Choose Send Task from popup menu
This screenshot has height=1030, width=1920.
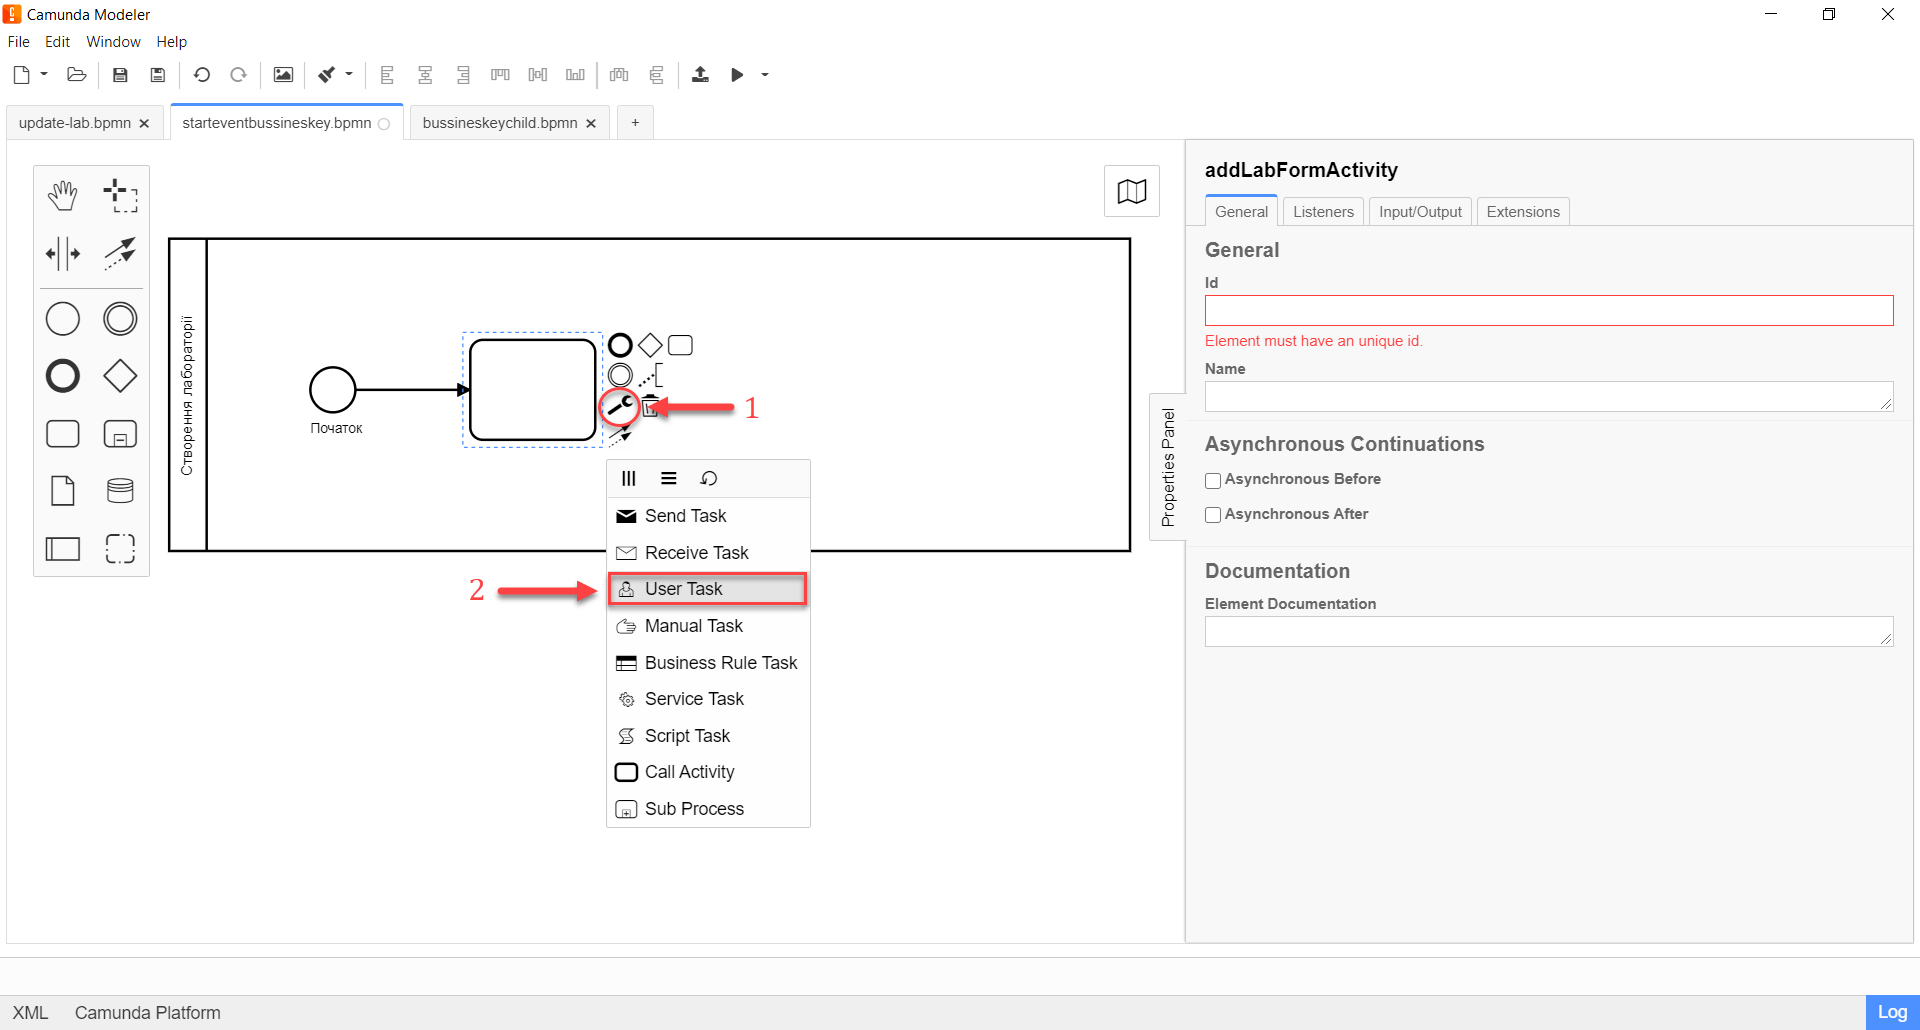708,516
